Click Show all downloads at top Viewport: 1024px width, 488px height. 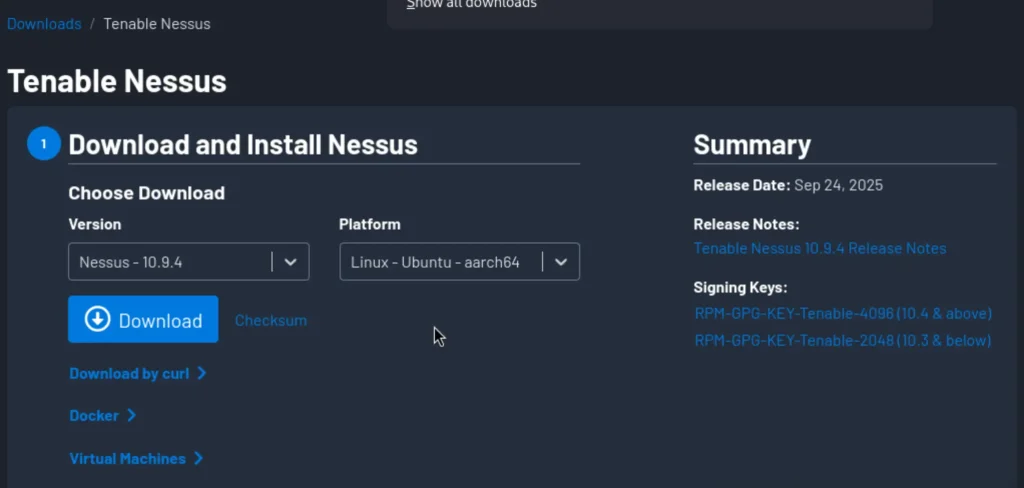coord(471,4)
